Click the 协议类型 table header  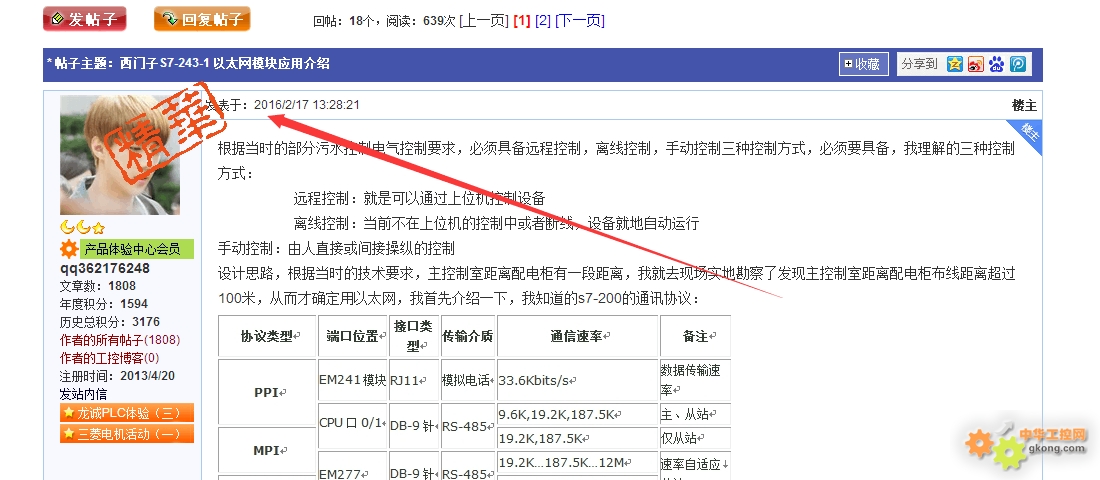(x=267, y=336)
